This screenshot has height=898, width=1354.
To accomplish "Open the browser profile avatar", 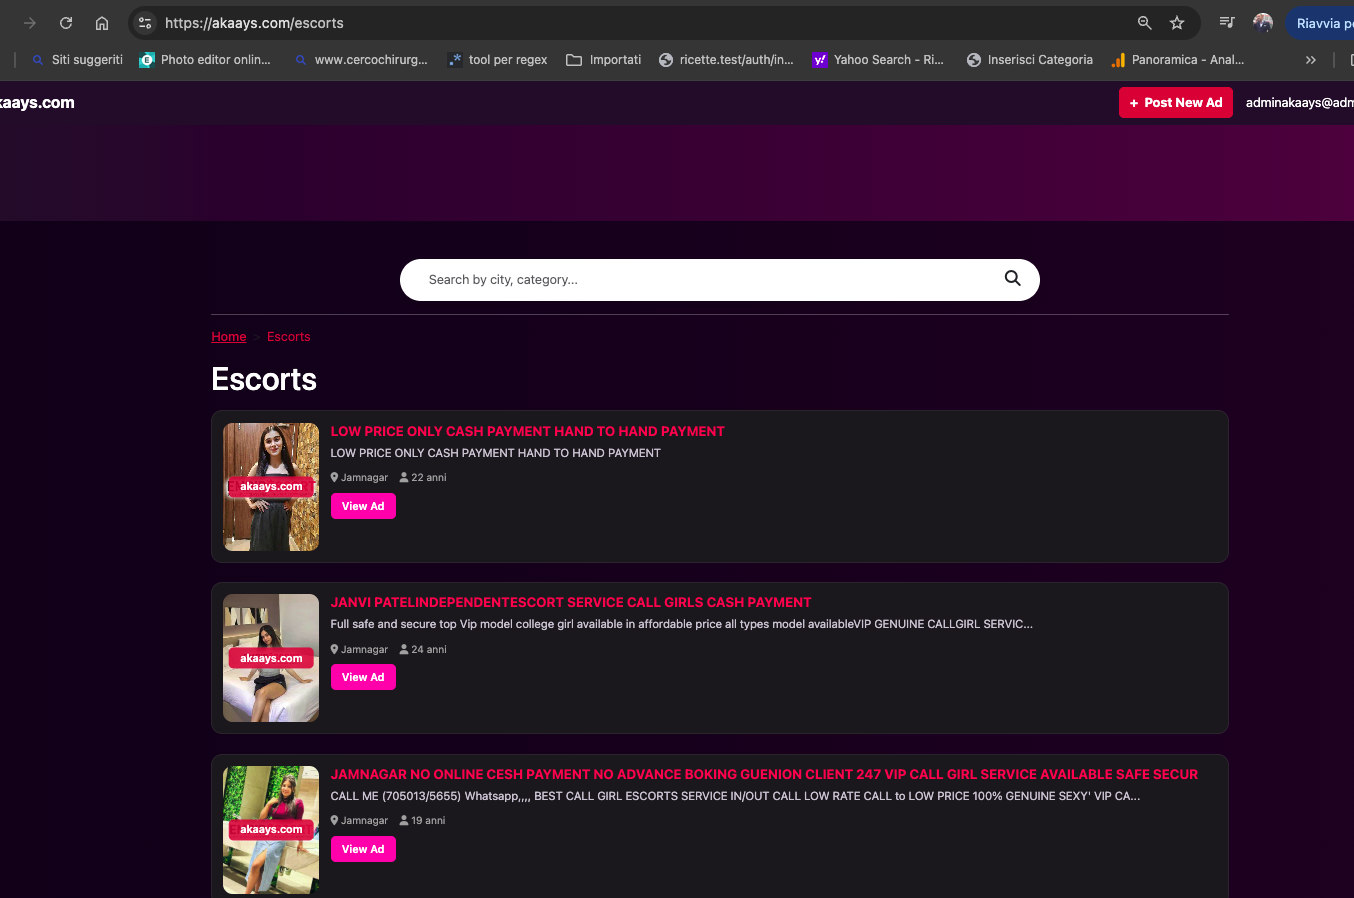I will (x=1263, y=23).
